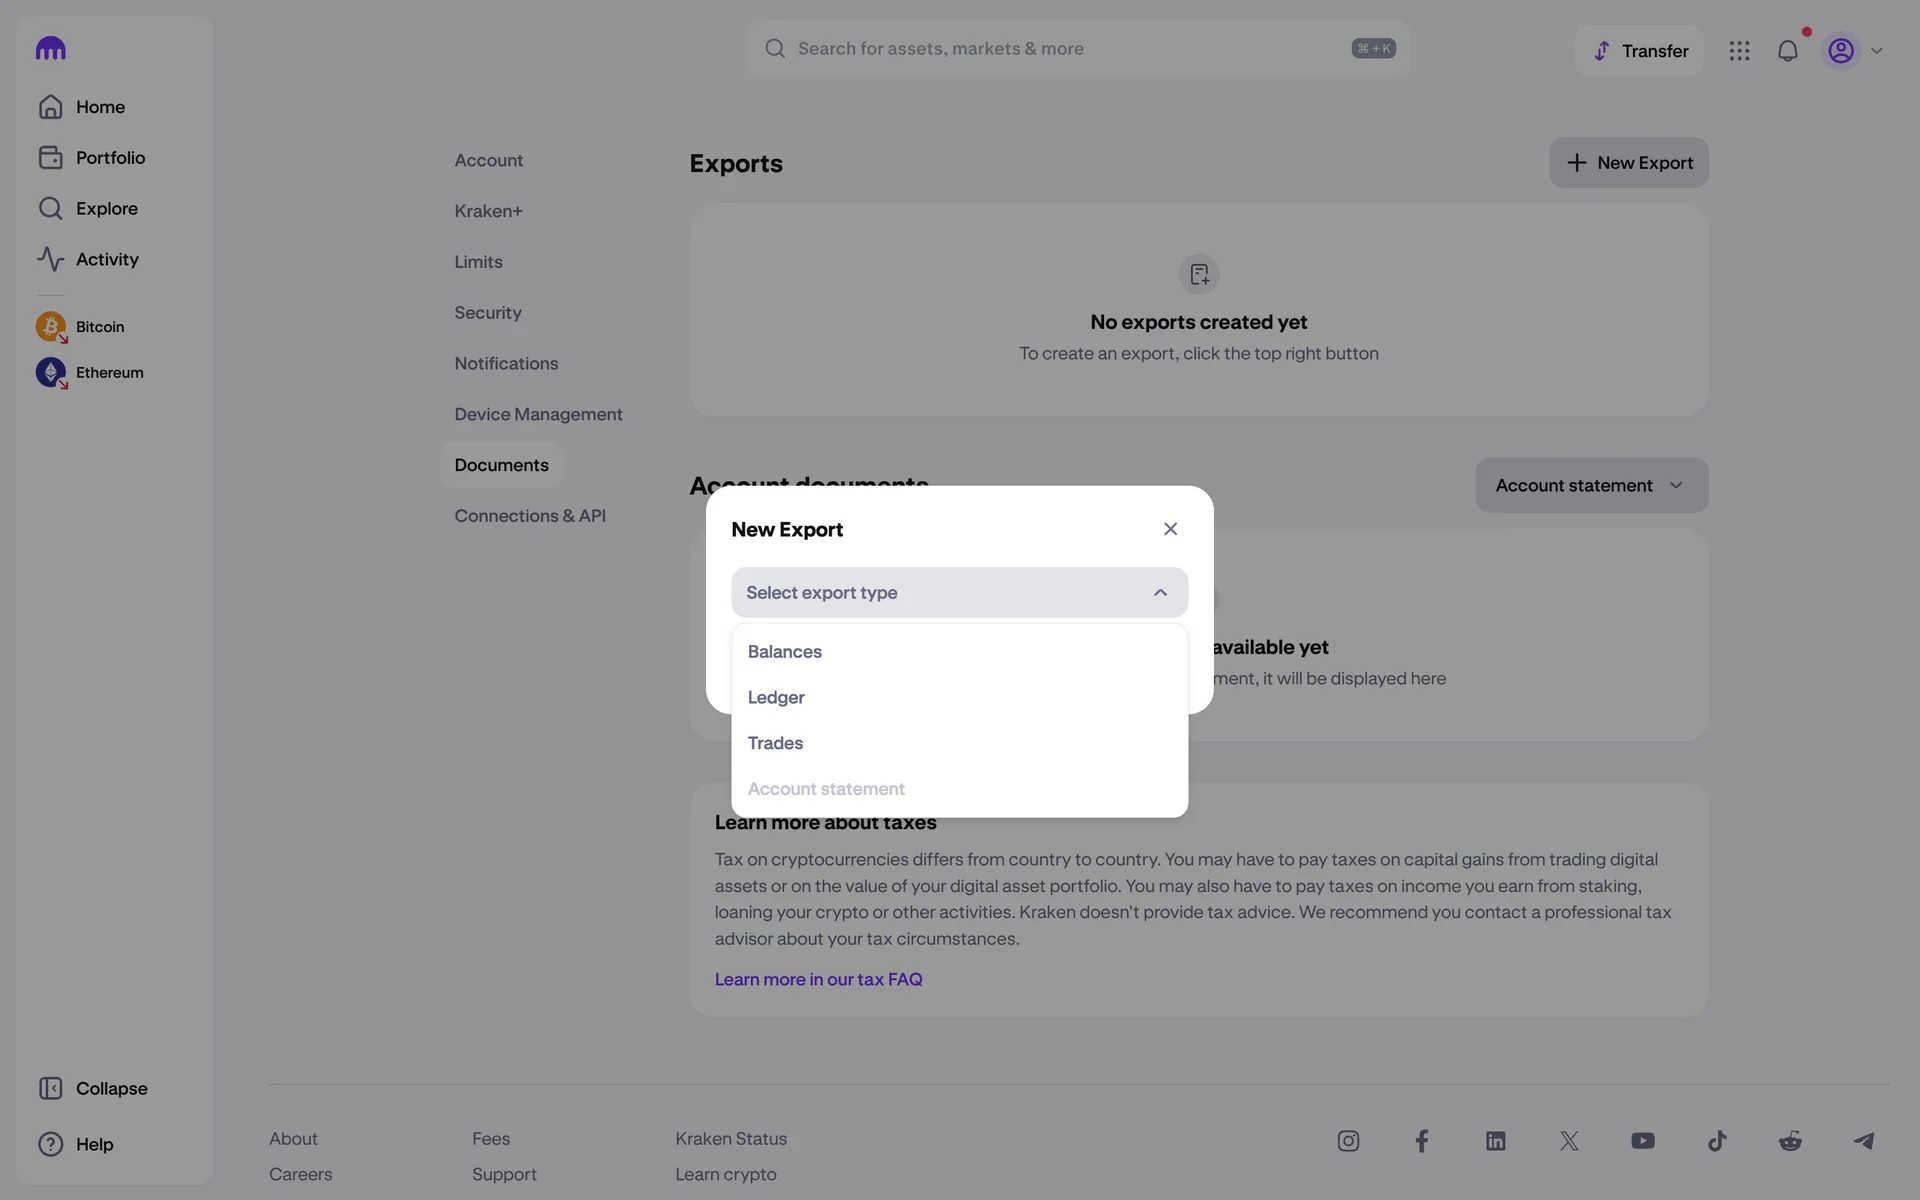Open the notifications bell
Viewport: 1920px width, 1200px height.
pyautogui.click(x=1787, y=51)
